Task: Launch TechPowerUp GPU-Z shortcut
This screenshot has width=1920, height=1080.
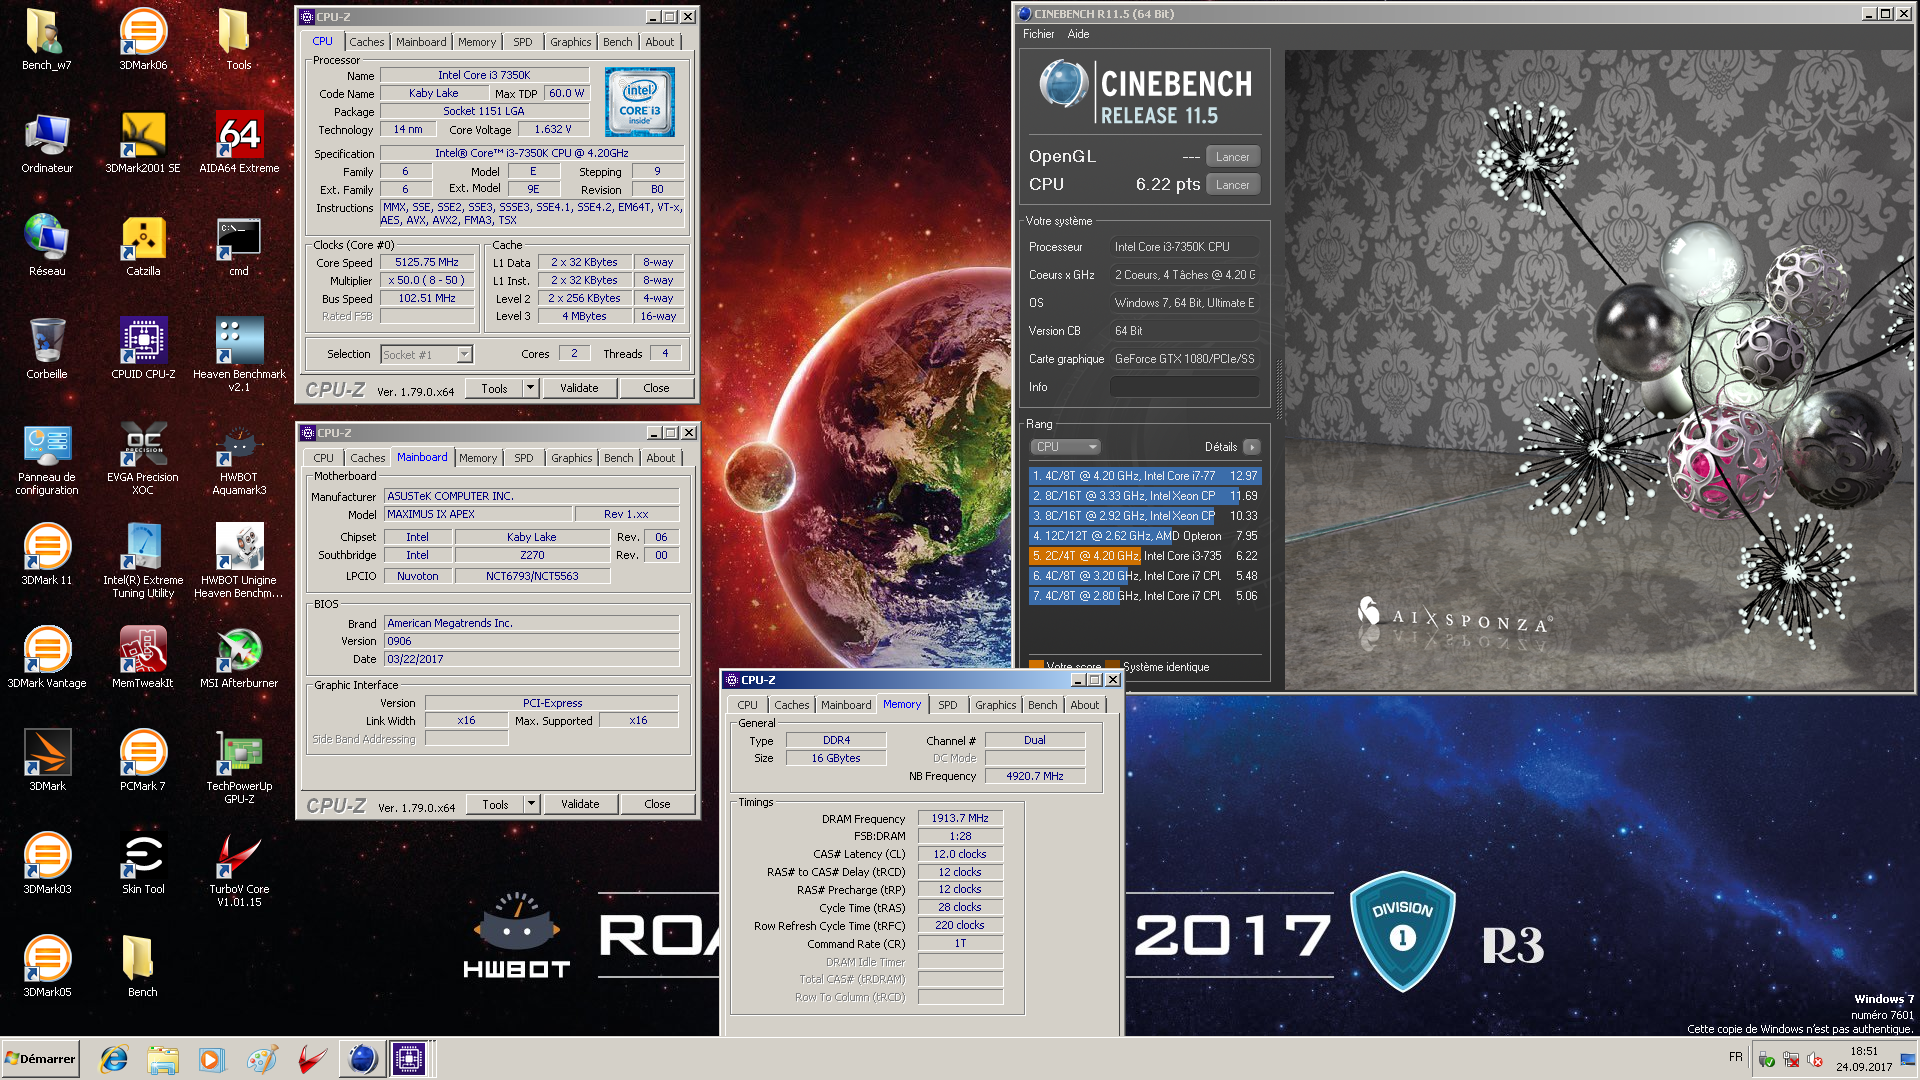Action: pos(239,767)
